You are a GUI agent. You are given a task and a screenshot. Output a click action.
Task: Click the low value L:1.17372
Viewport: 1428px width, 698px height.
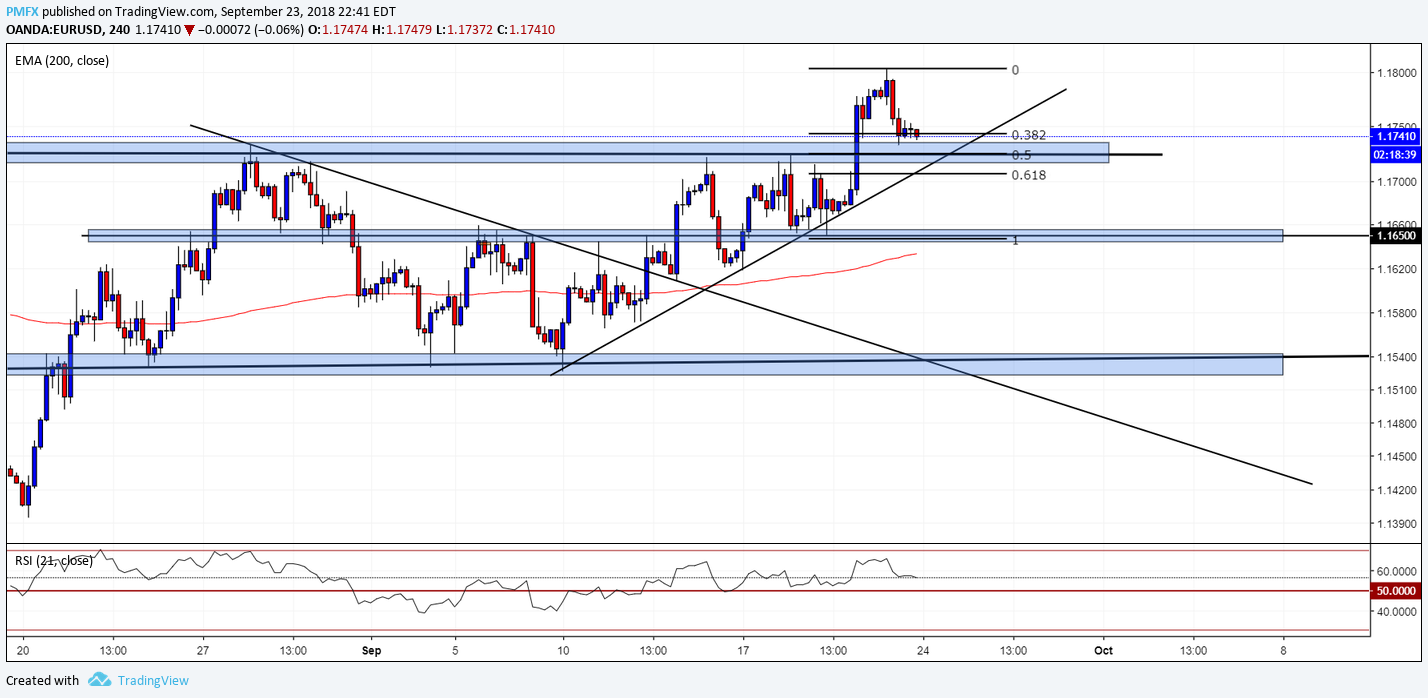(463, 30)
